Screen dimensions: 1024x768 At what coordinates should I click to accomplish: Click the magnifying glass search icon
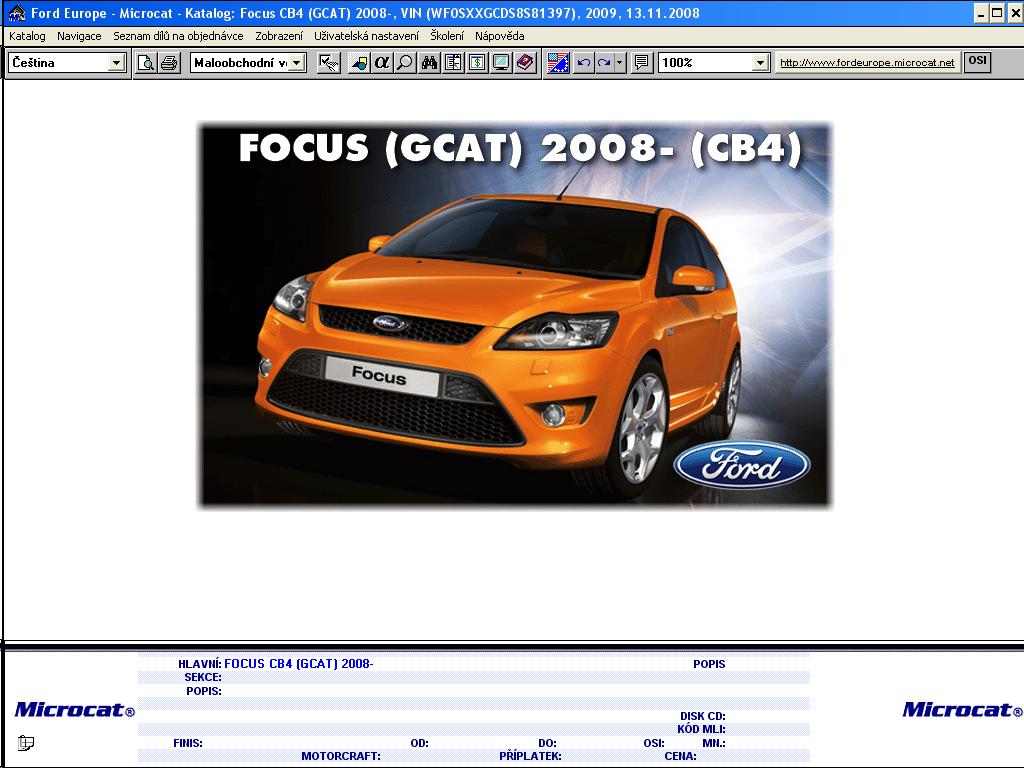[x=404, y=63]
